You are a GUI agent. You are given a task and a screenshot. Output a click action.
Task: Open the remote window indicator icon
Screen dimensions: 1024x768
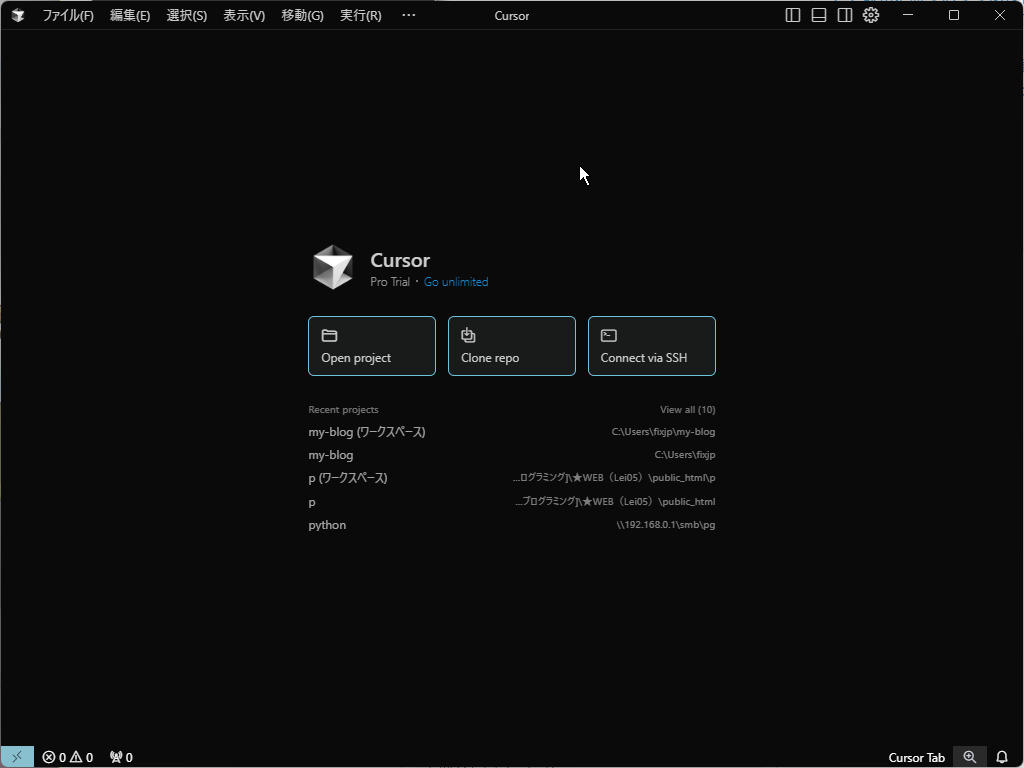click(x=17, y=757)
